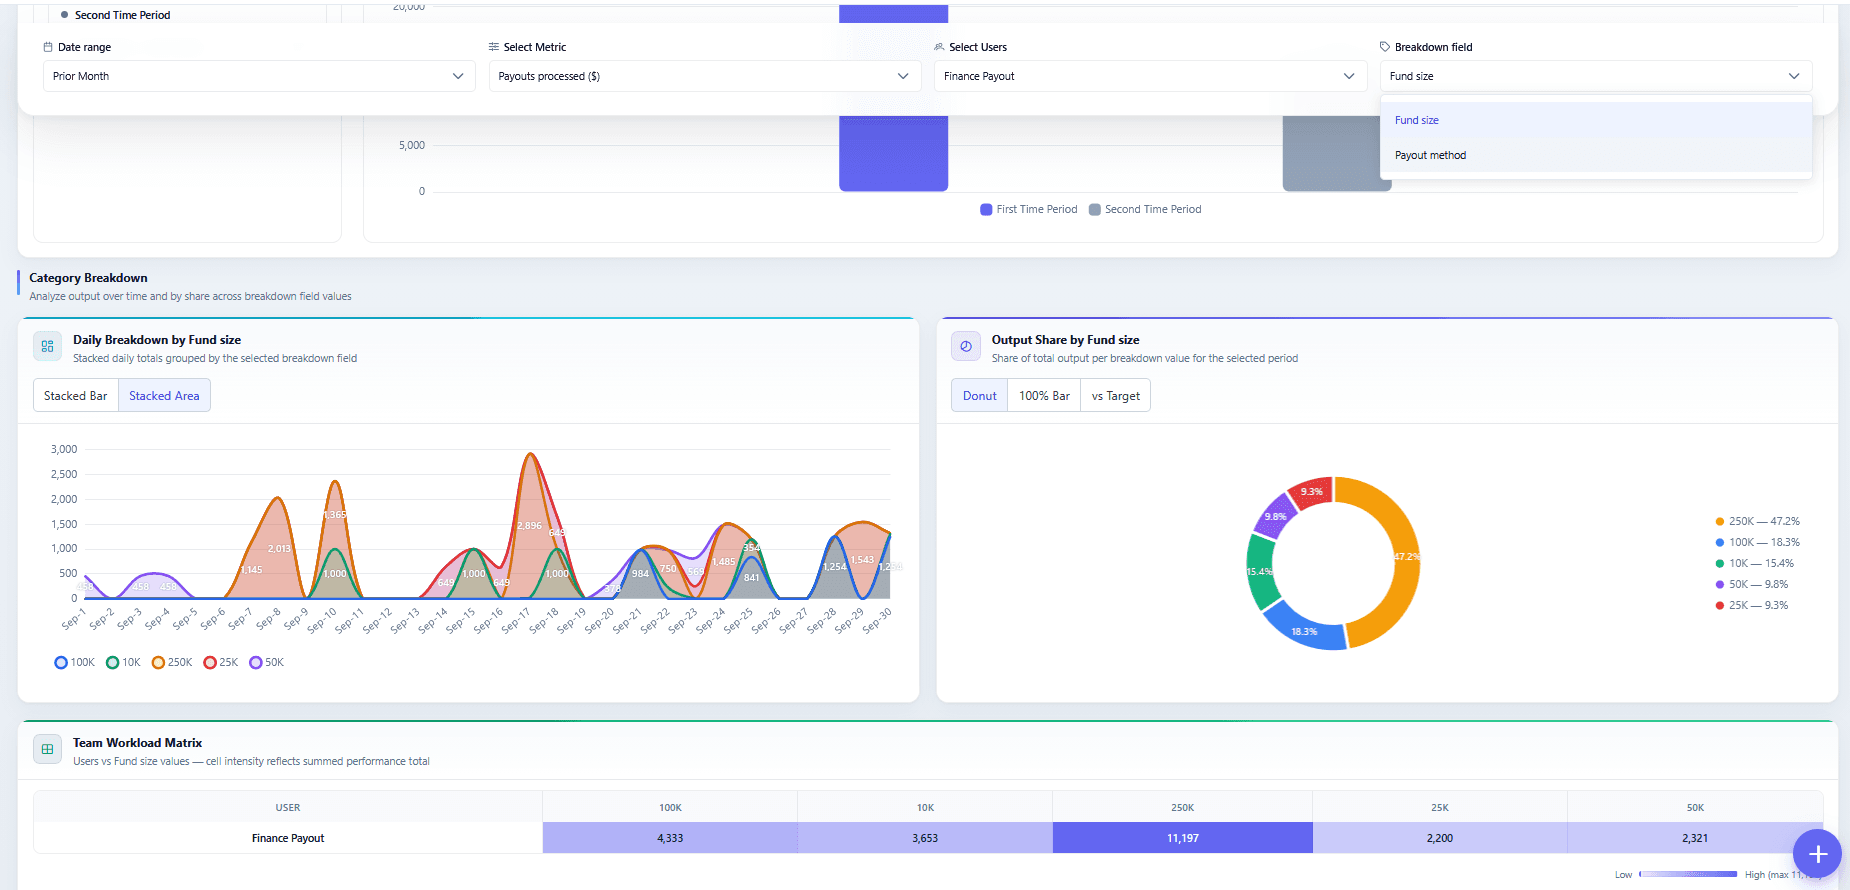Switch to the Stacked Bar view
The width and height of the screenshot is (1850, 890).
tap(76, 395)
